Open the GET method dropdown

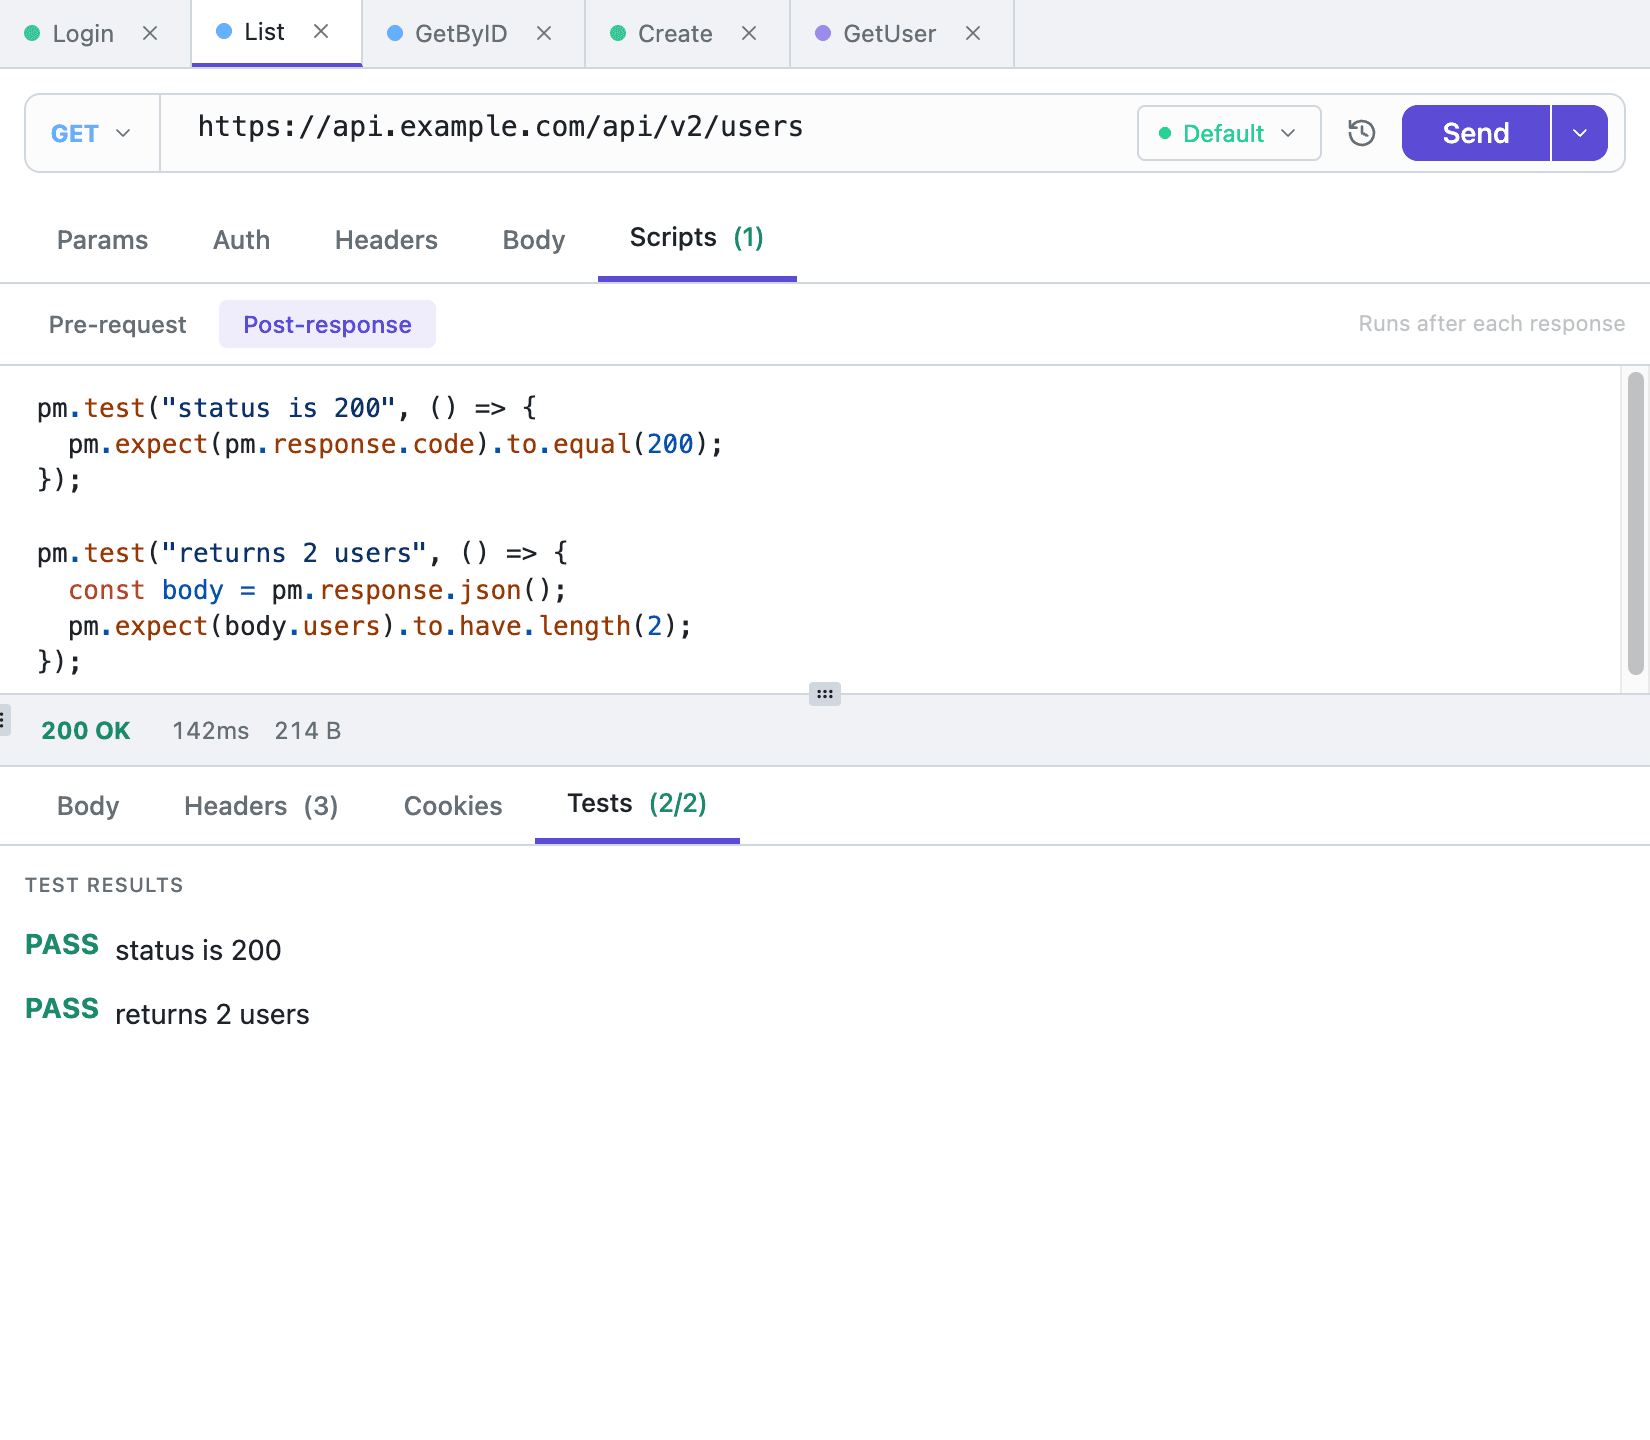point(92,133)
